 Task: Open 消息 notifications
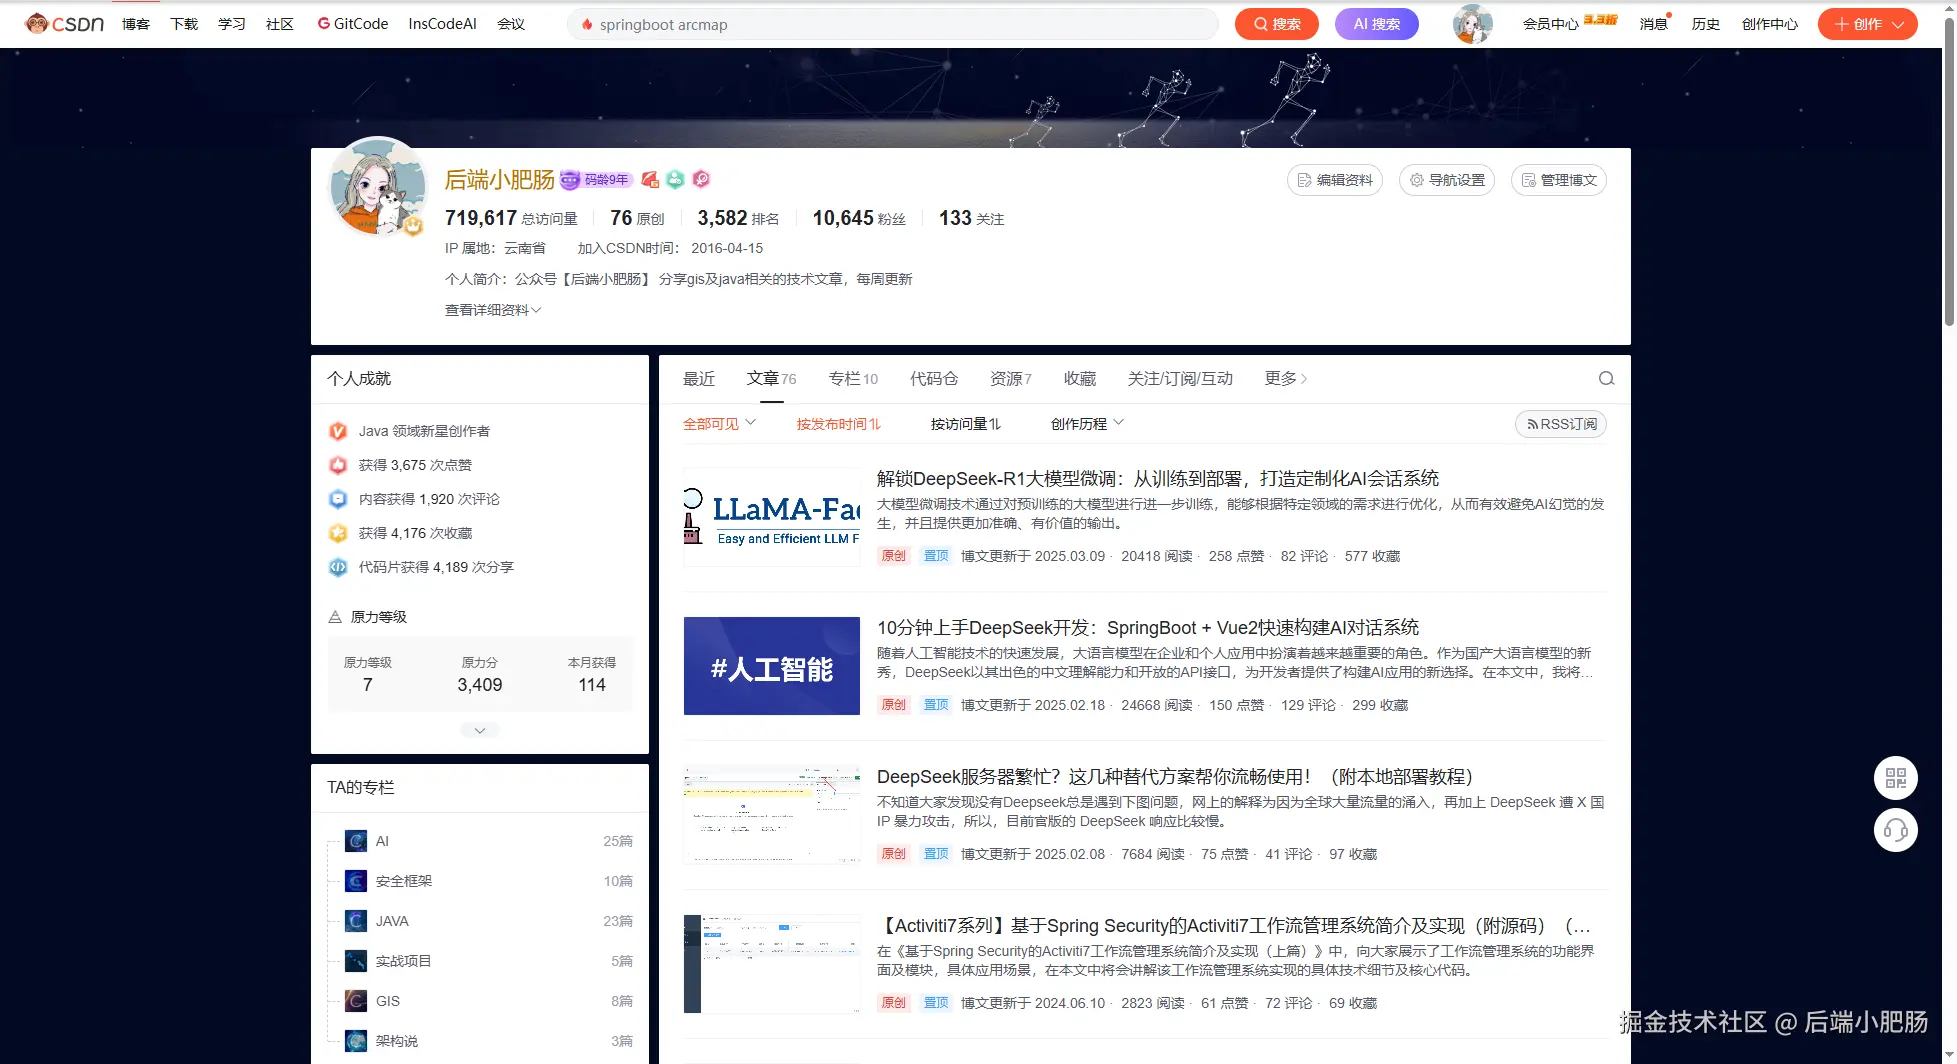point(1654,24)
